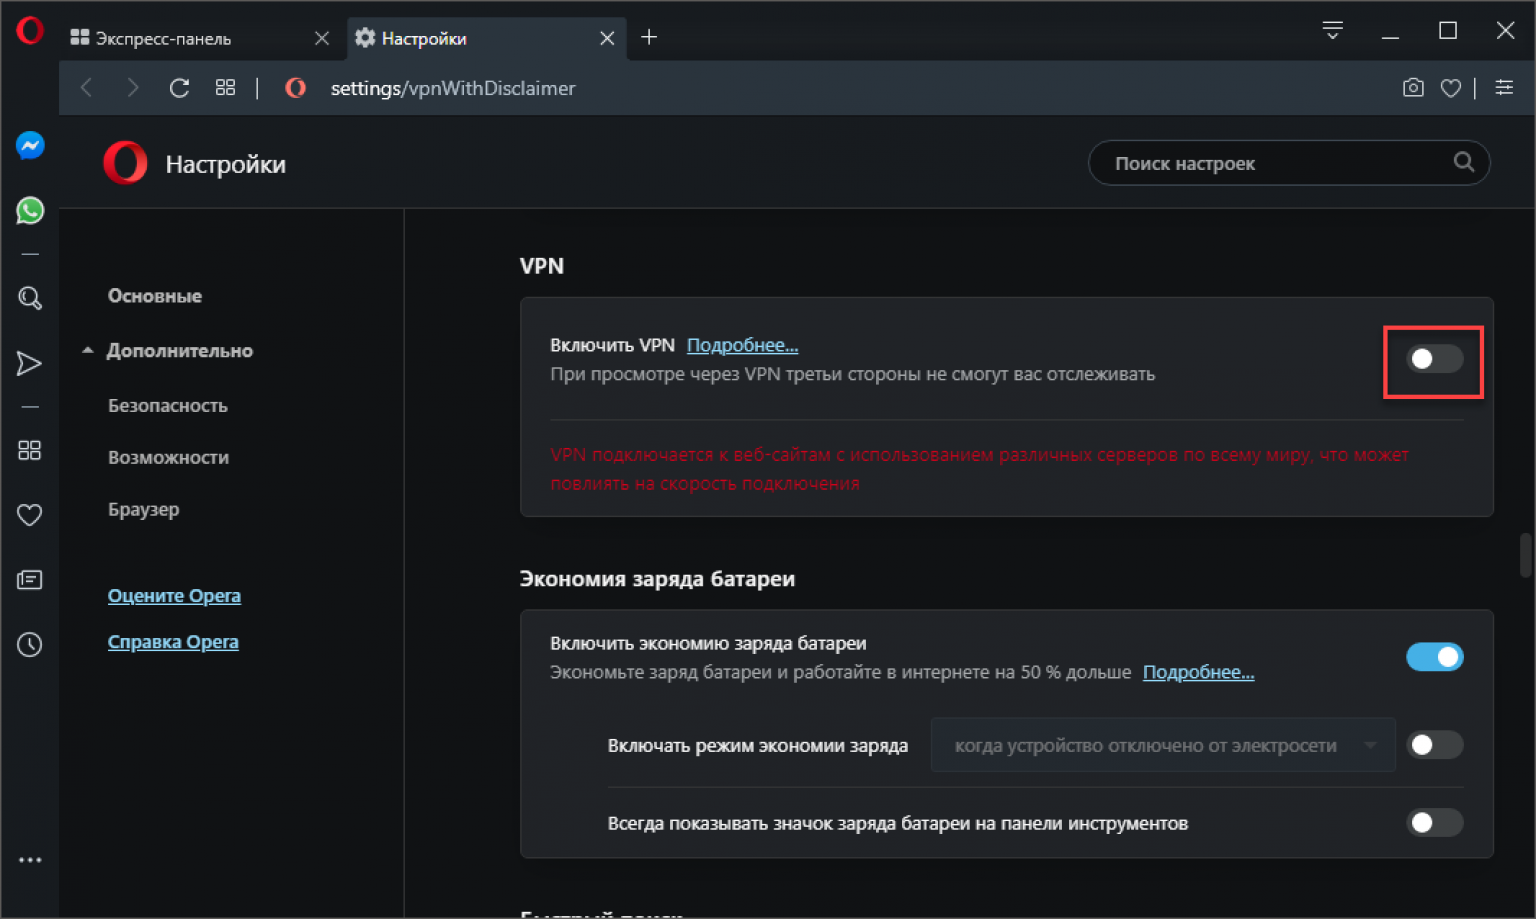Select Безопасность settings category
The width and height of the screenshot is (1536, 919).
pyautogui.click(x=168, y=406)
